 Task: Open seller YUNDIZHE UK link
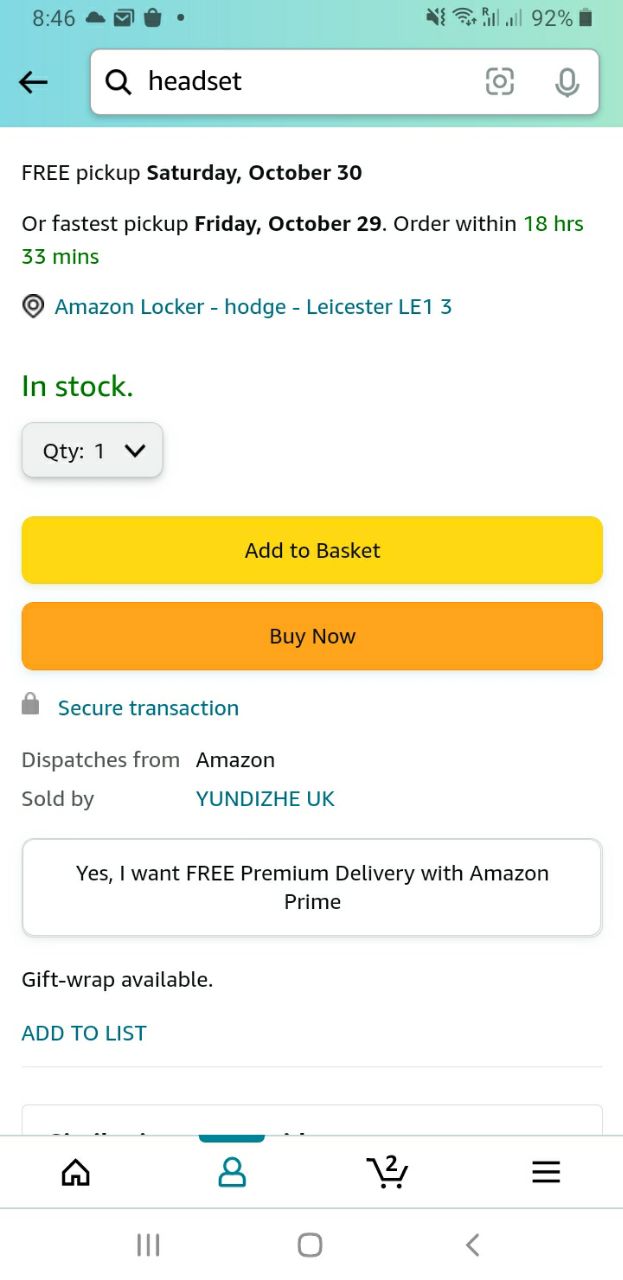[265, 799]
